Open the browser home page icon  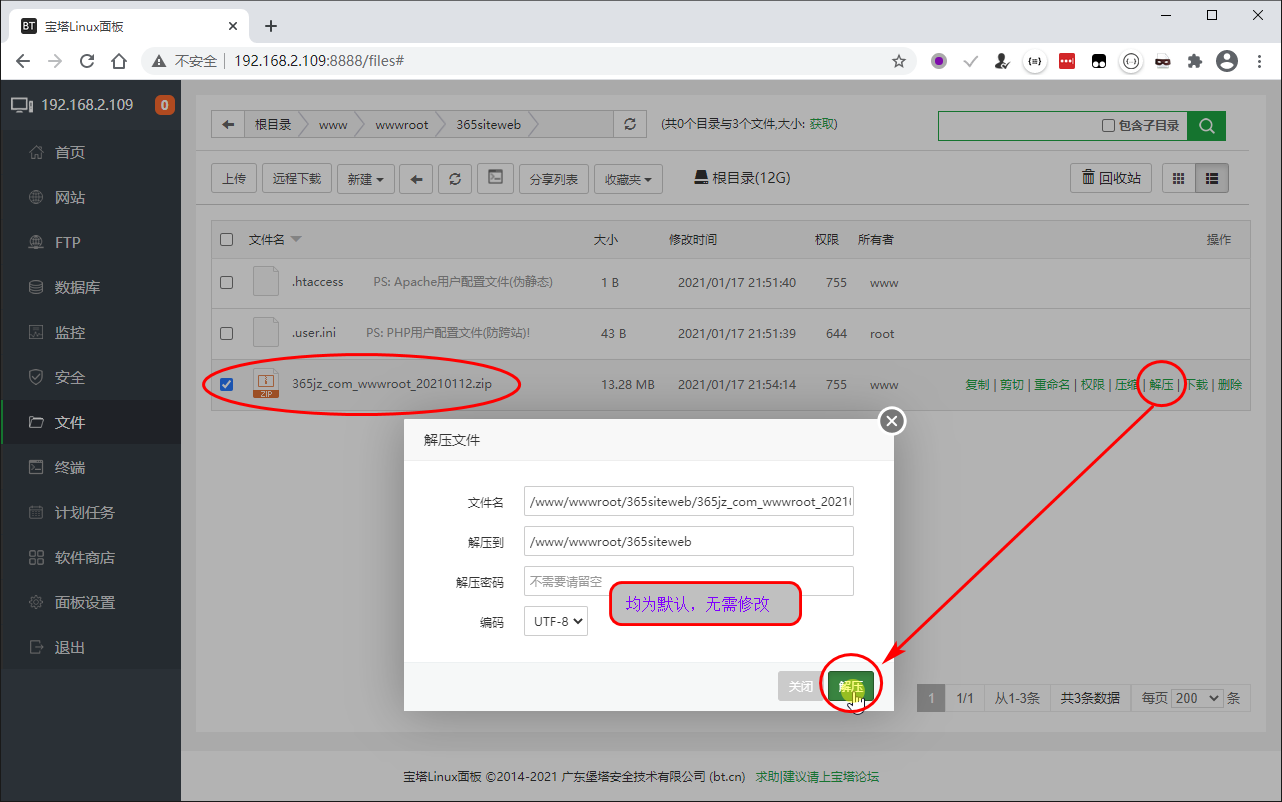tap(119, 61)
